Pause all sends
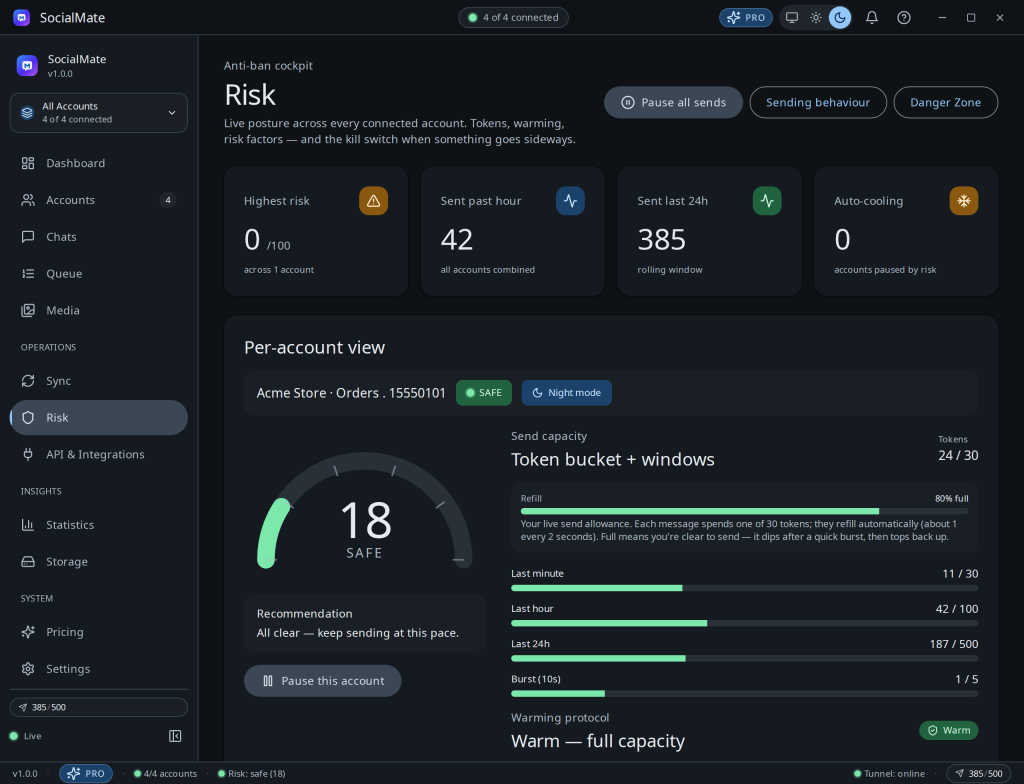The image size is (1024, 784). [673, 103]
